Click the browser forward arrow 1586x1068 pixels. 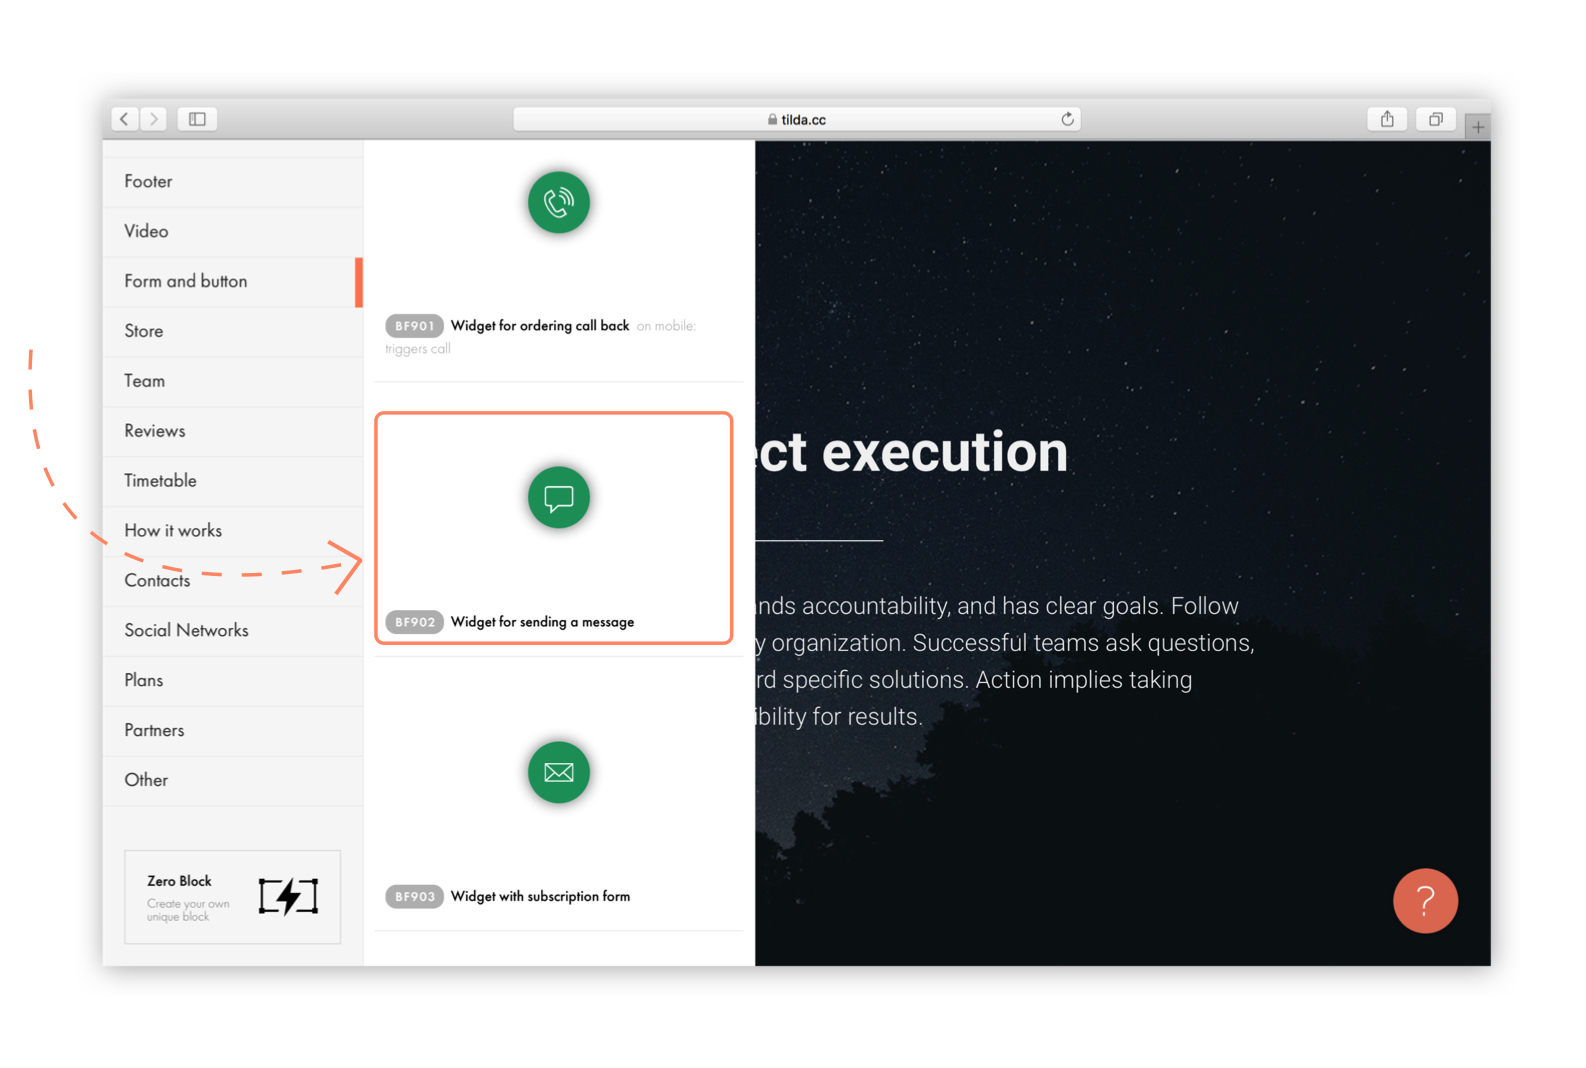[153, 119]
